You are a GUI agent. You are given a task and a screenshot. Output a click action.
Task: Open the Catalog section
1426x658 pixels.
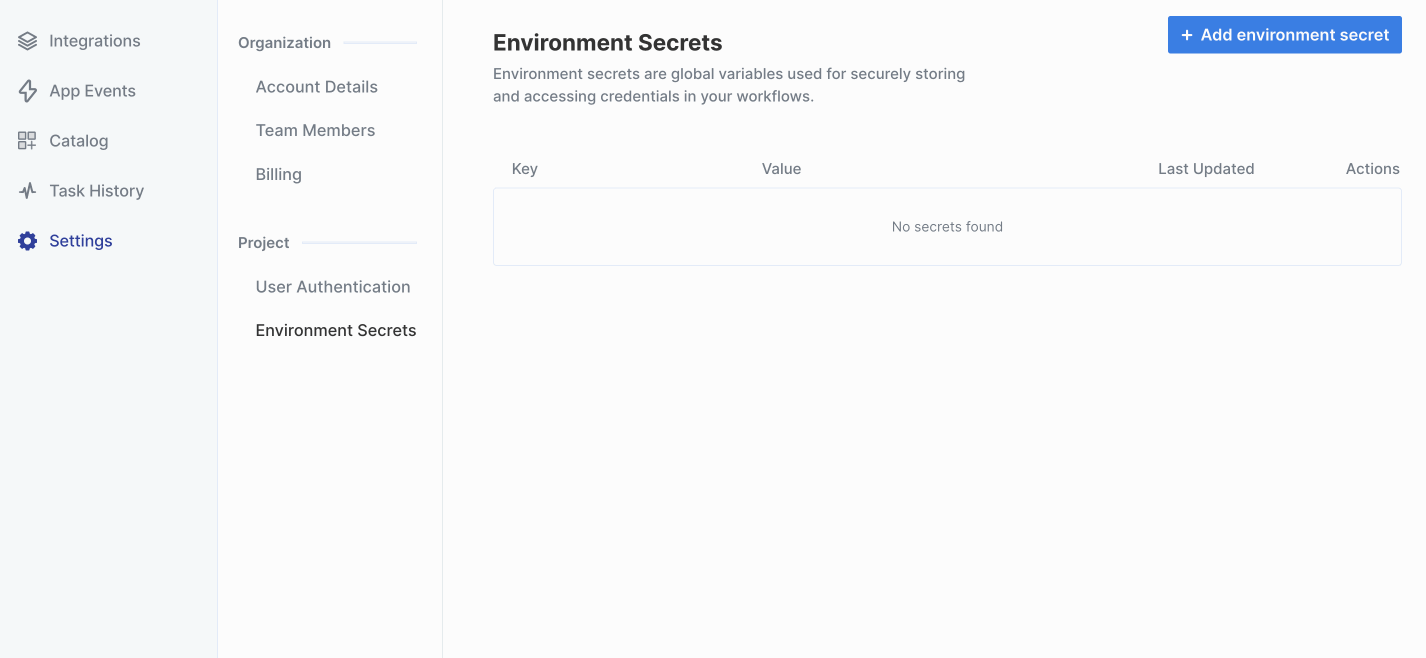coord(78,141)
